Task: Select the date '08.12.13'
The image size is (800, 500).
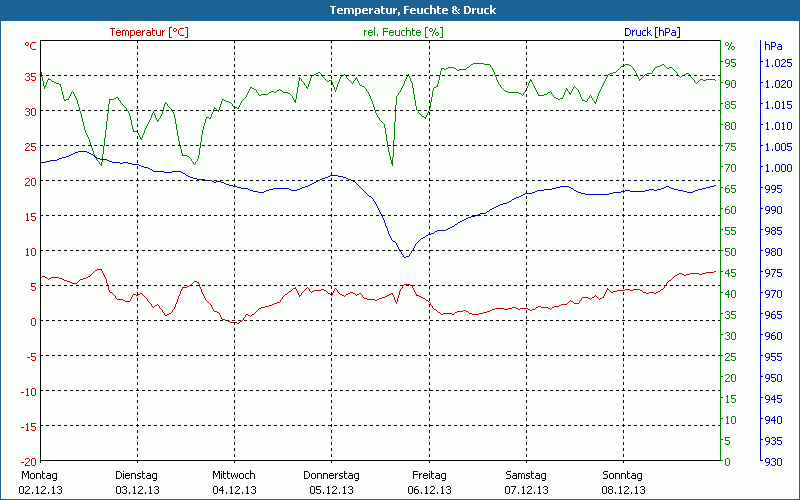Action: (623, 490)
